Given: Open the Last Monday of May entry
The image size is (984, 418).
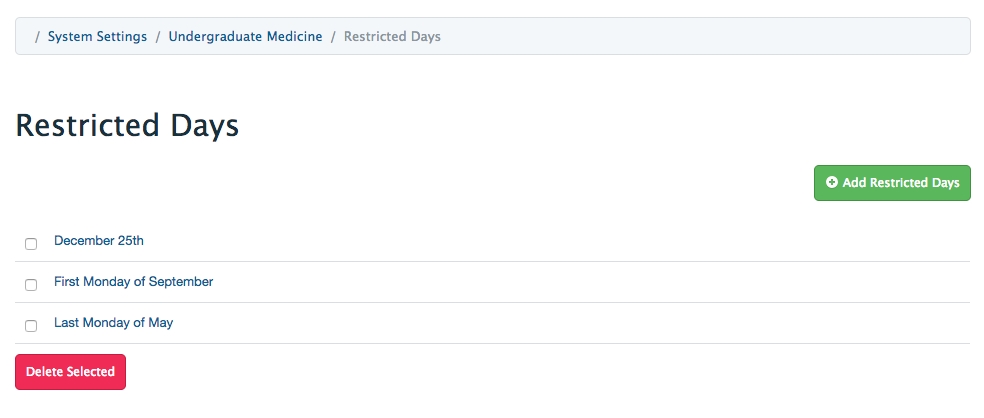Looking at the screenshot, I should [x=113, y=323].
